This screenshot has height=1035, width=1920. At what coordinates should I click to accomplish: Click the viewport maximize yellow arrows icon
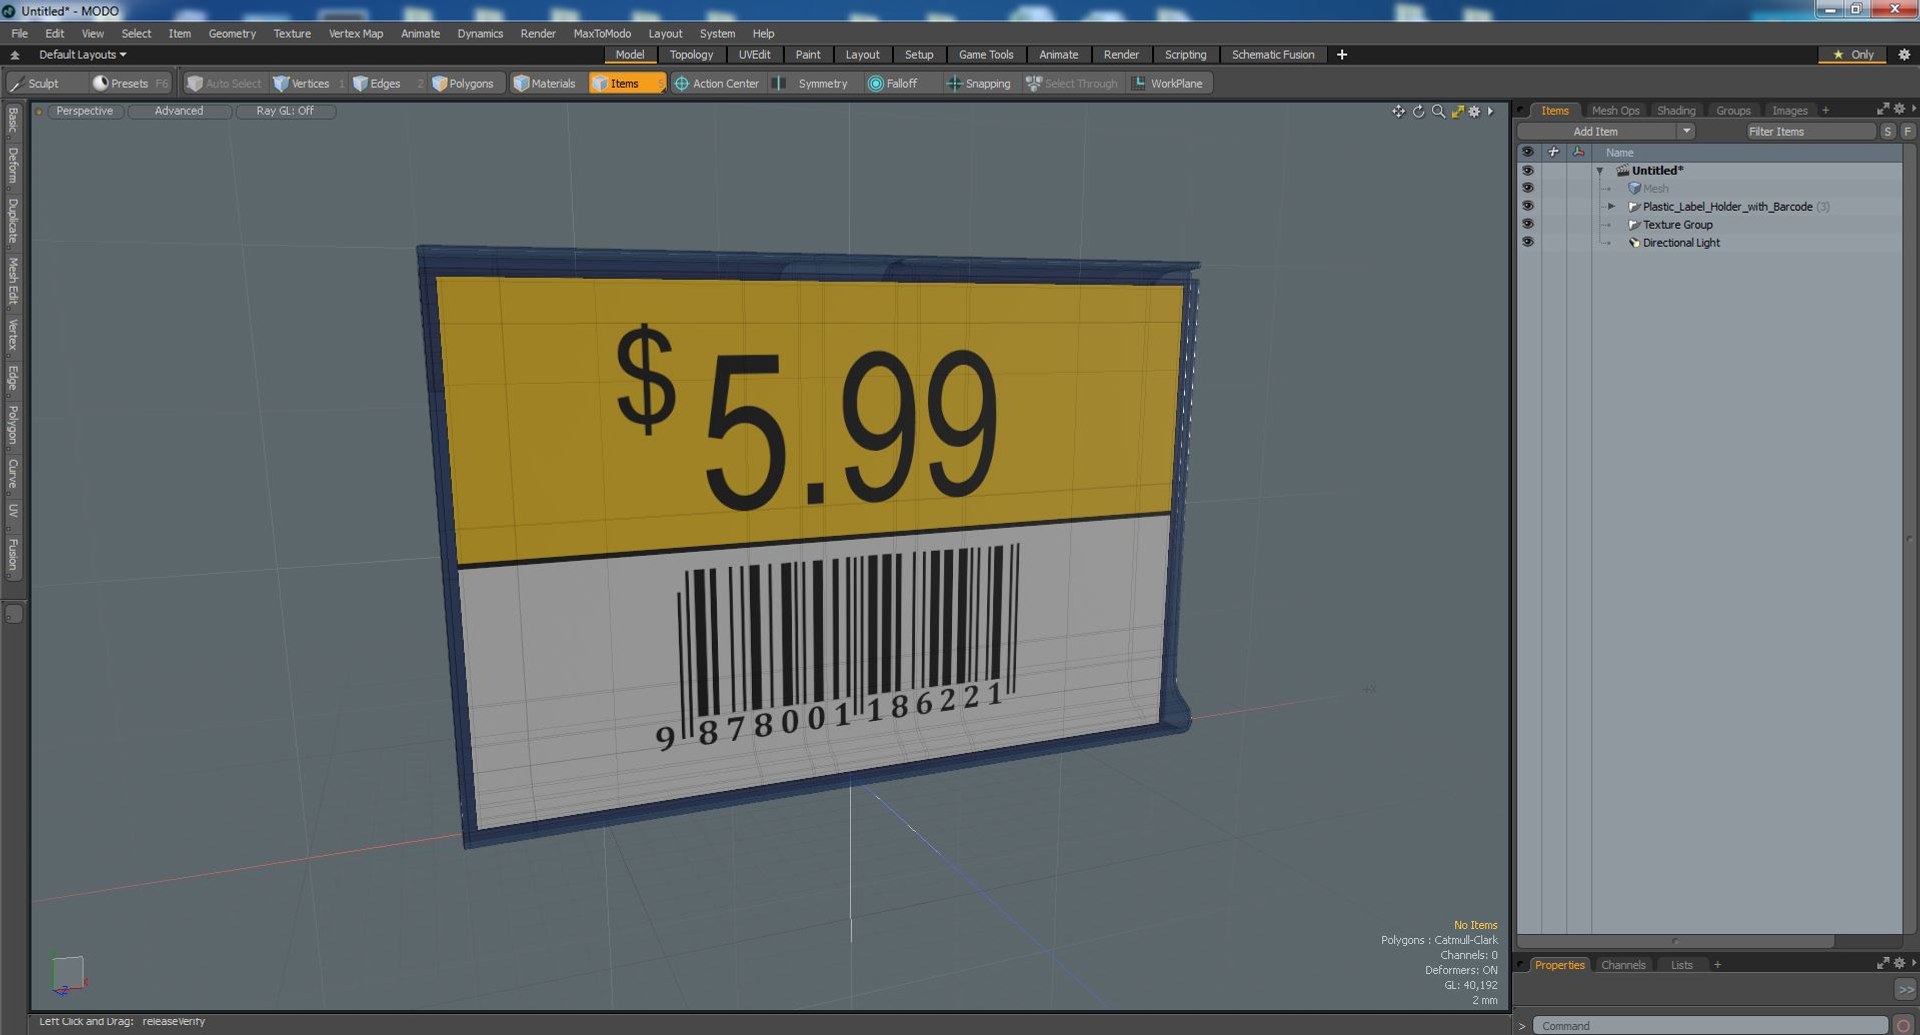point(1457,111)
